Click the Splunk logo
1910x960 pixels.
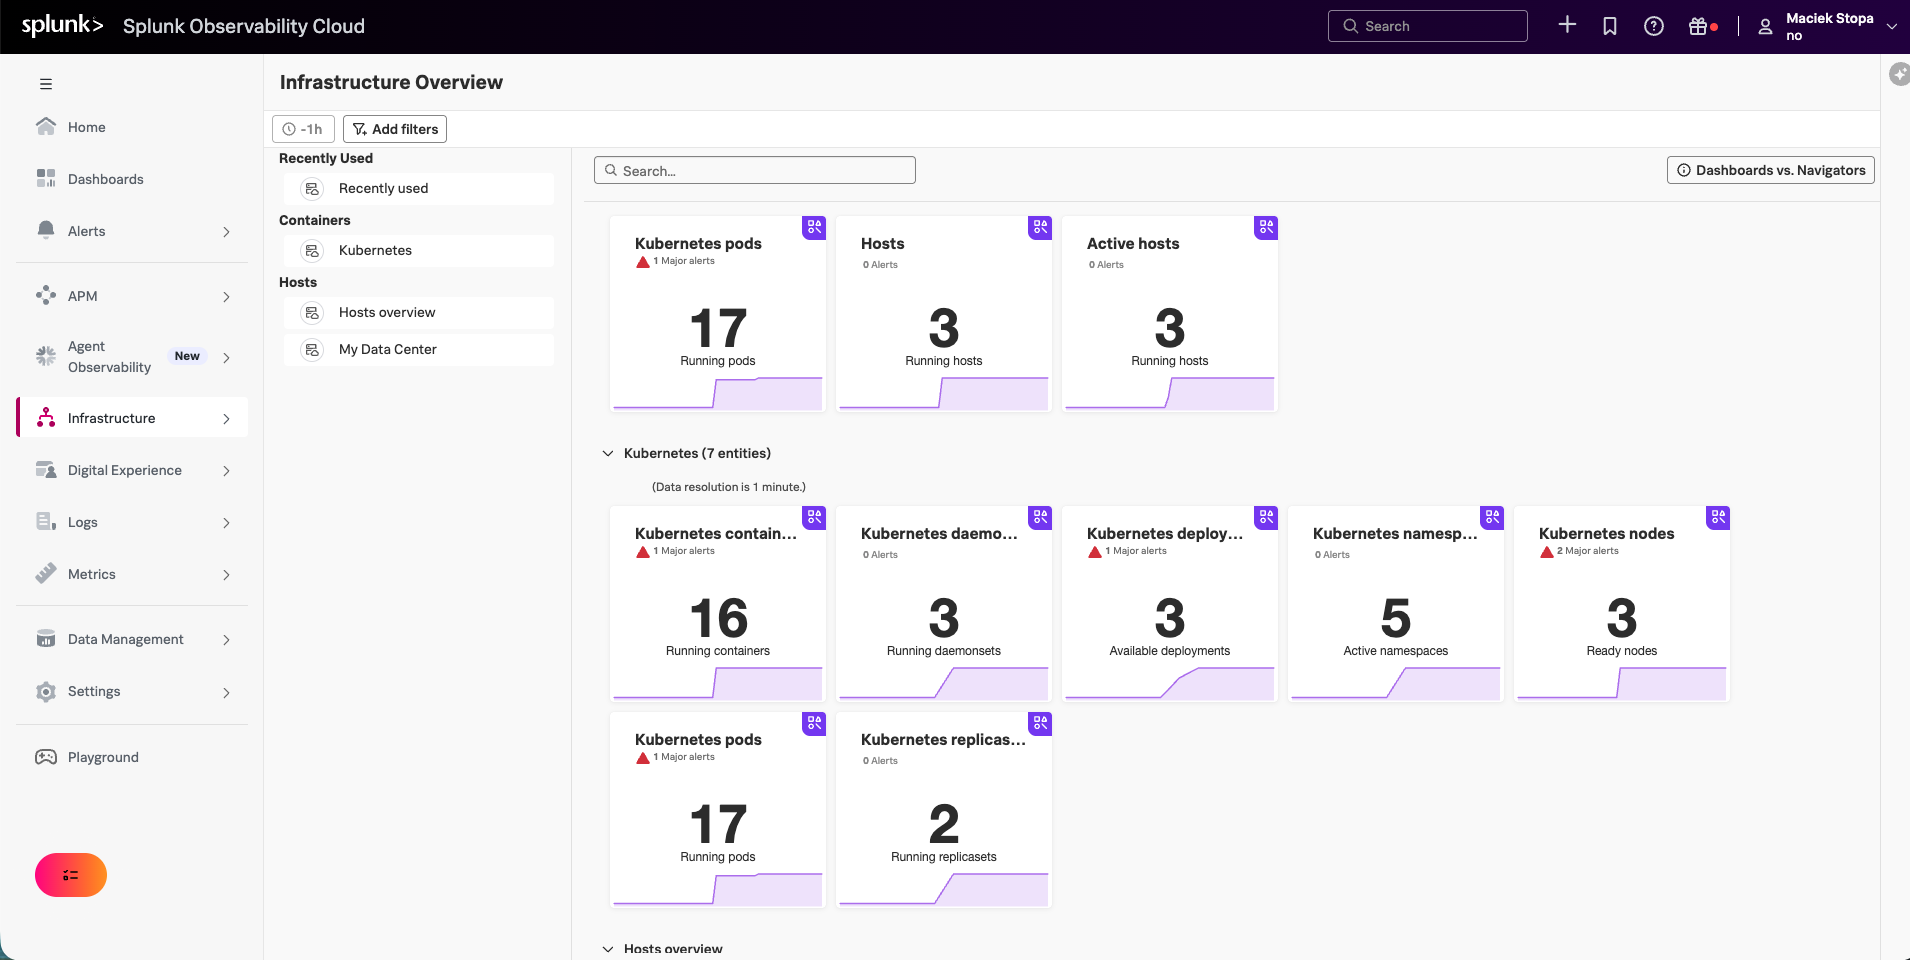point(62,25)
